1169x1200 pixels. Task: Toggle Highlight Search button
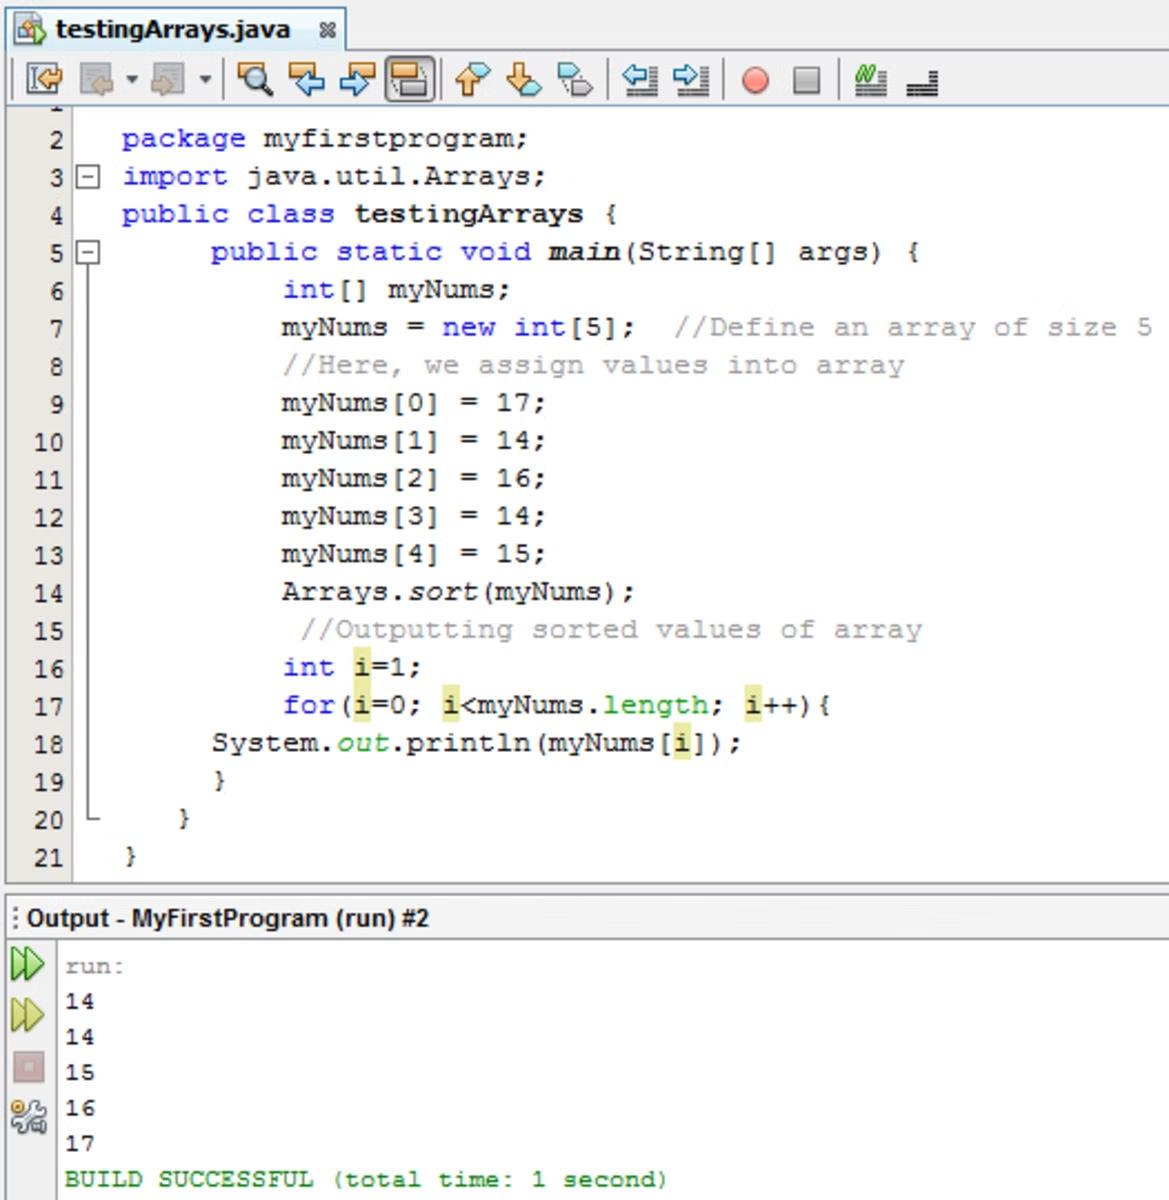pyautogui.click(x=410, y=79)
